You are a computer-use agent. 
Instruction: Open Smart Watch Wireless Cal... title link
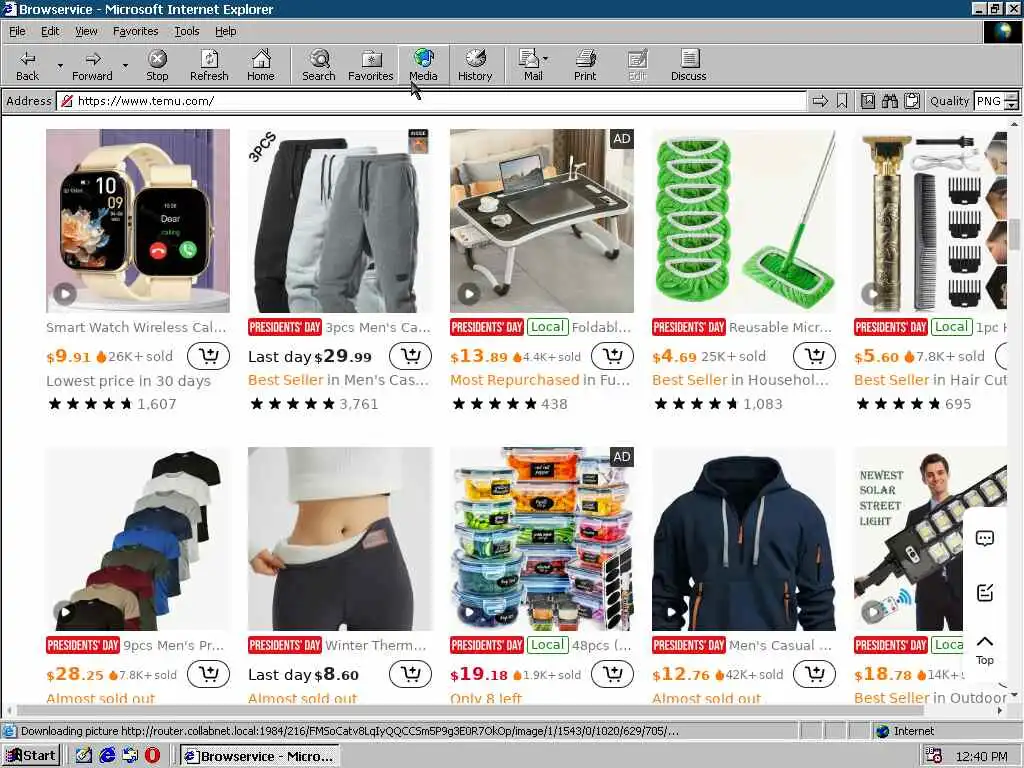(136, 327)
